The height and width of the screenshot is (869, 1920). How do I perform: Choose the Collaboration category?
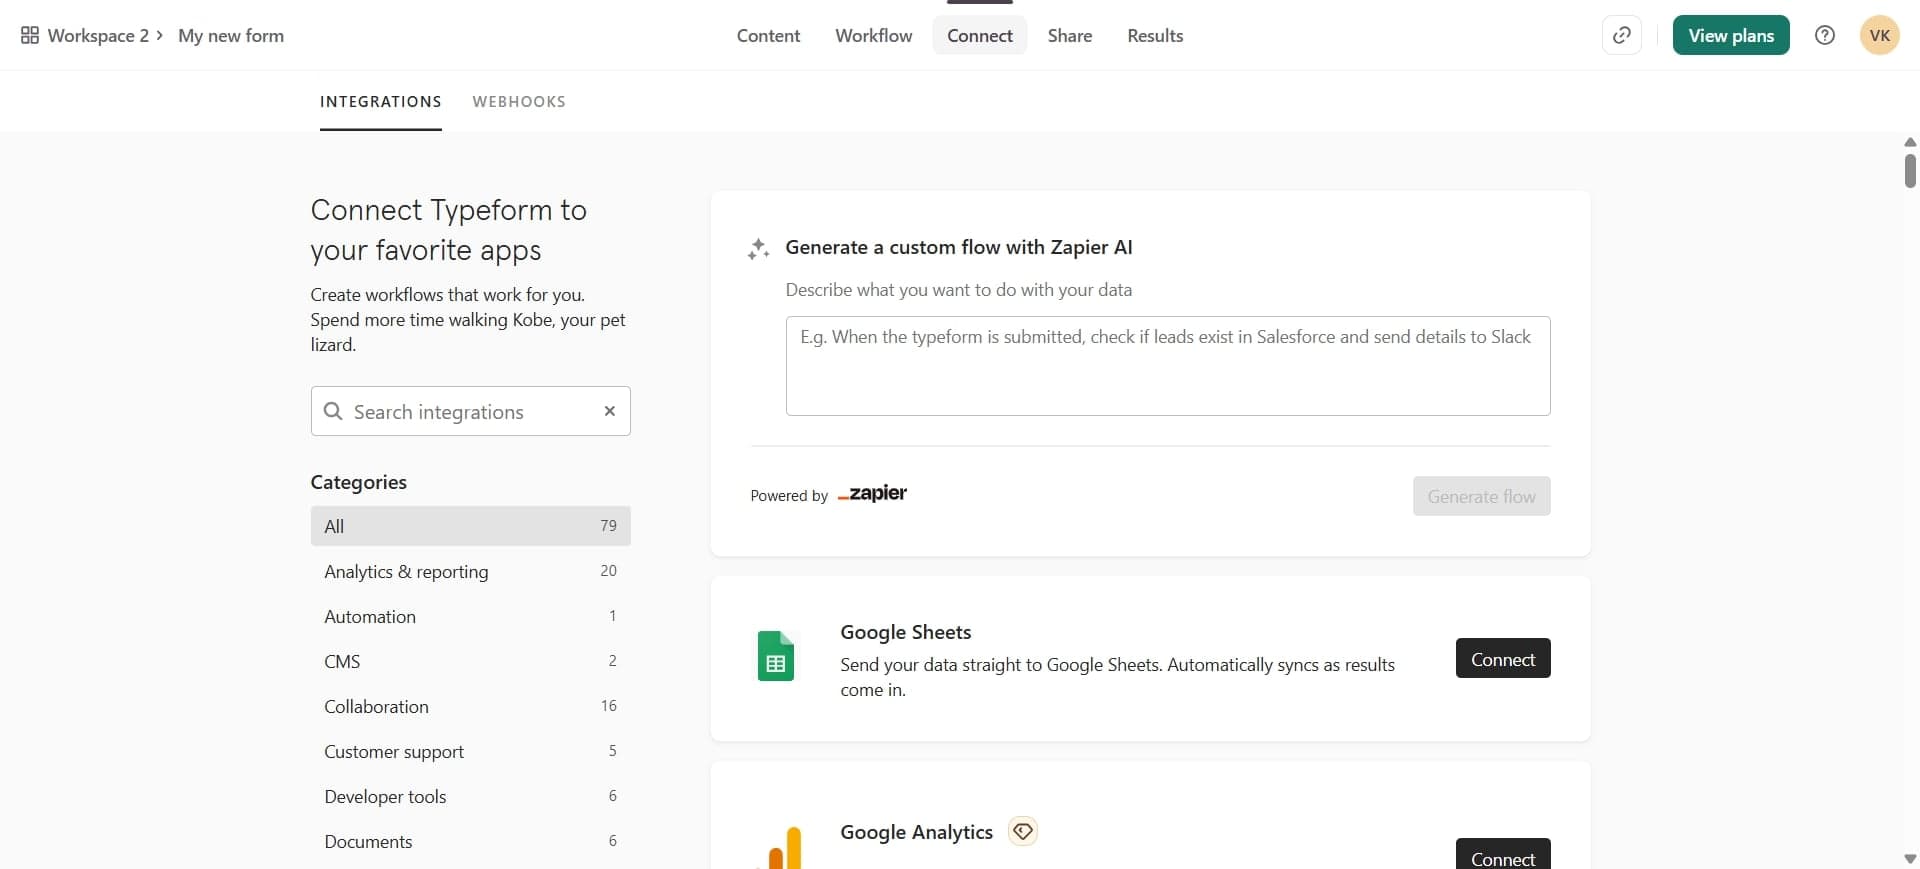tap(471, 706)
